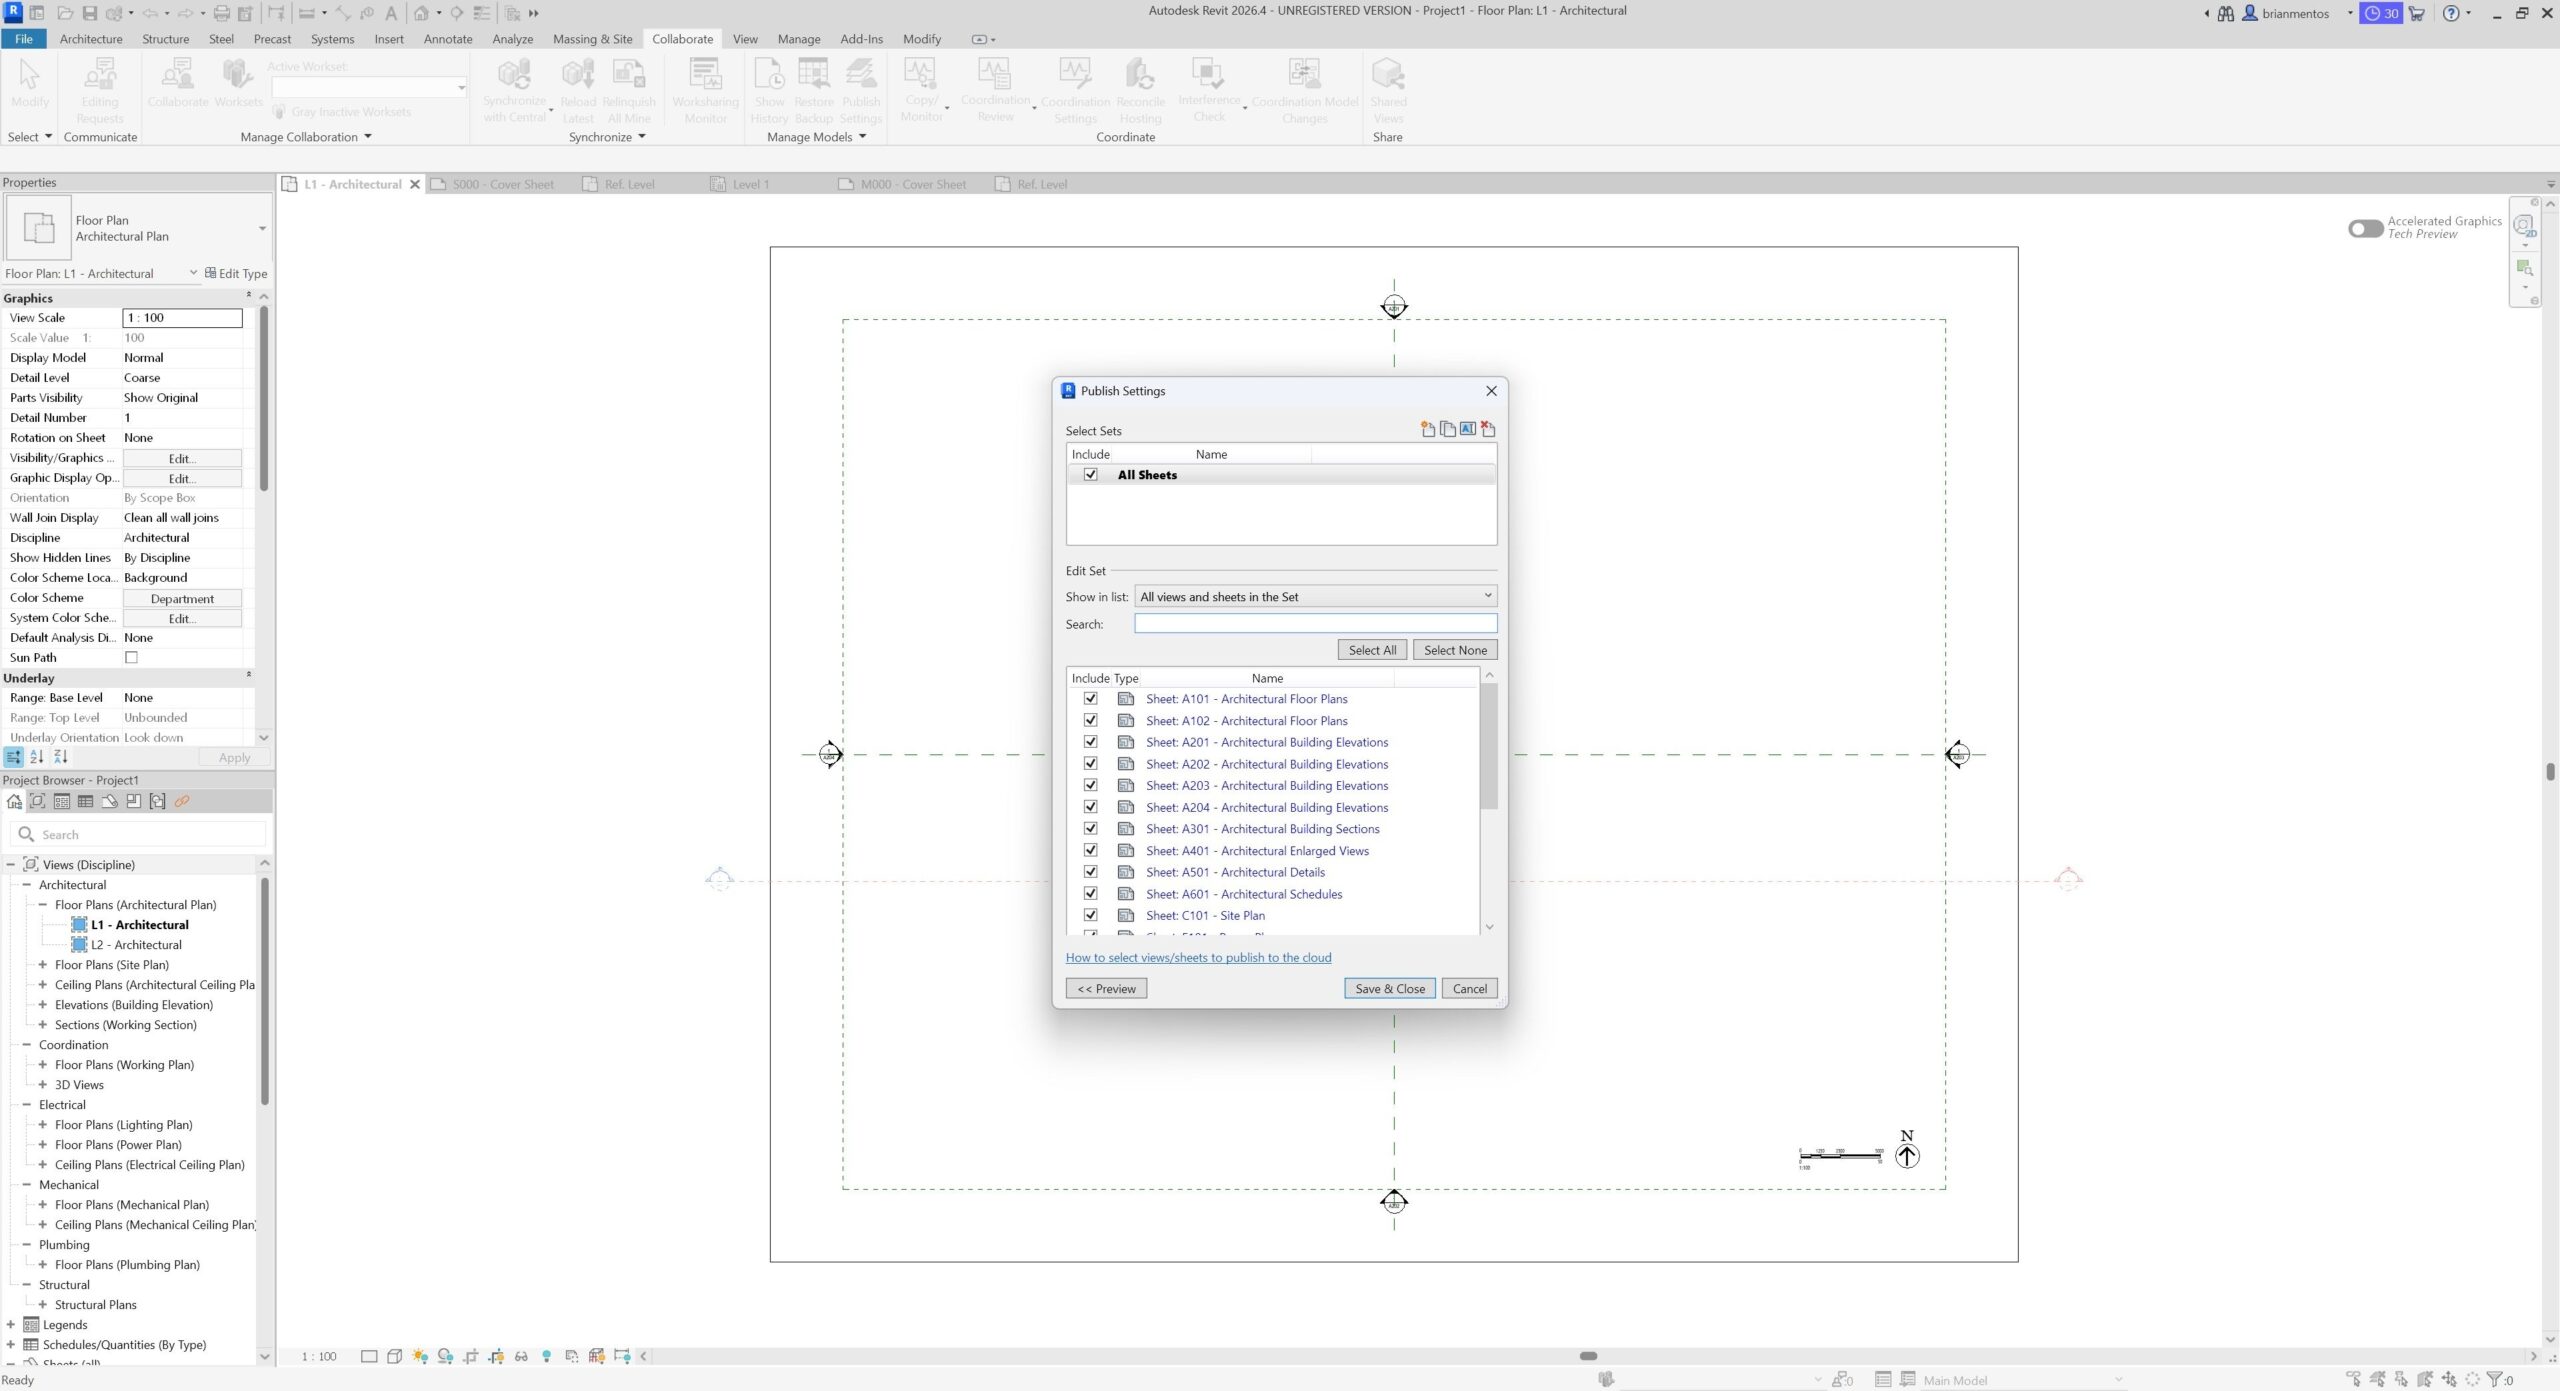The image size is (2560, 1391).
Task: Uncheck Sheet A201 Building Elevations
Action: (1091, 742)
